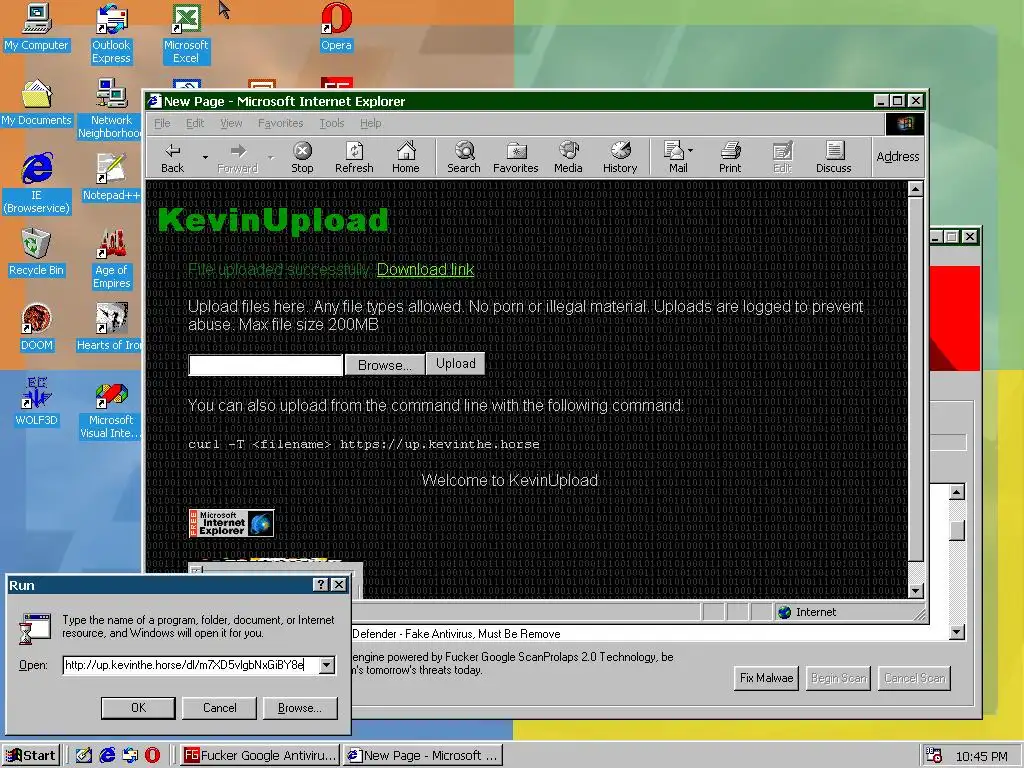The width and height of the screenshot is (1024, 768).
Task: Open the History toolbar button
Action: click(x=620, y=157)
